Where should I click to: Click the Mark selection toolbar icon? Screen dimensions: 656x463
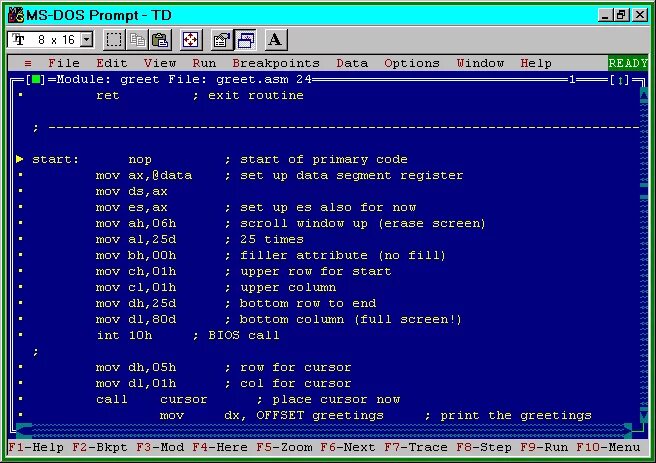tap(113, 40)
